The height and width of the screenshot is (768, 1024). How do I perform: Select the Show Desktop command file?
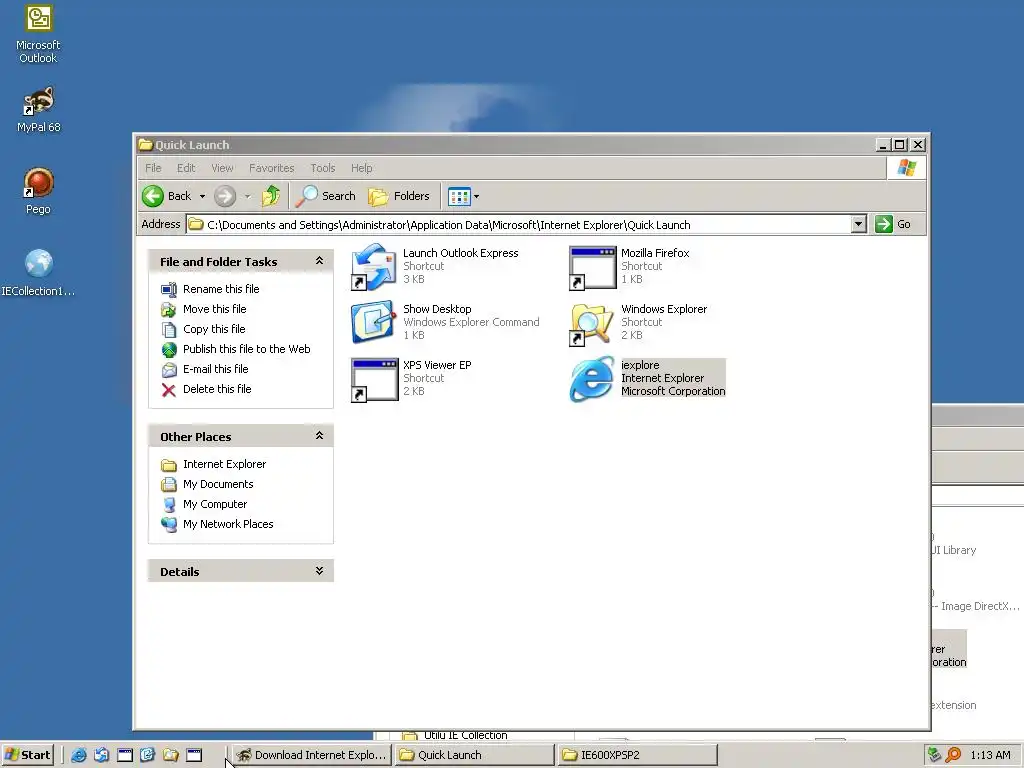pyautogui.click(x=445, y=322)
